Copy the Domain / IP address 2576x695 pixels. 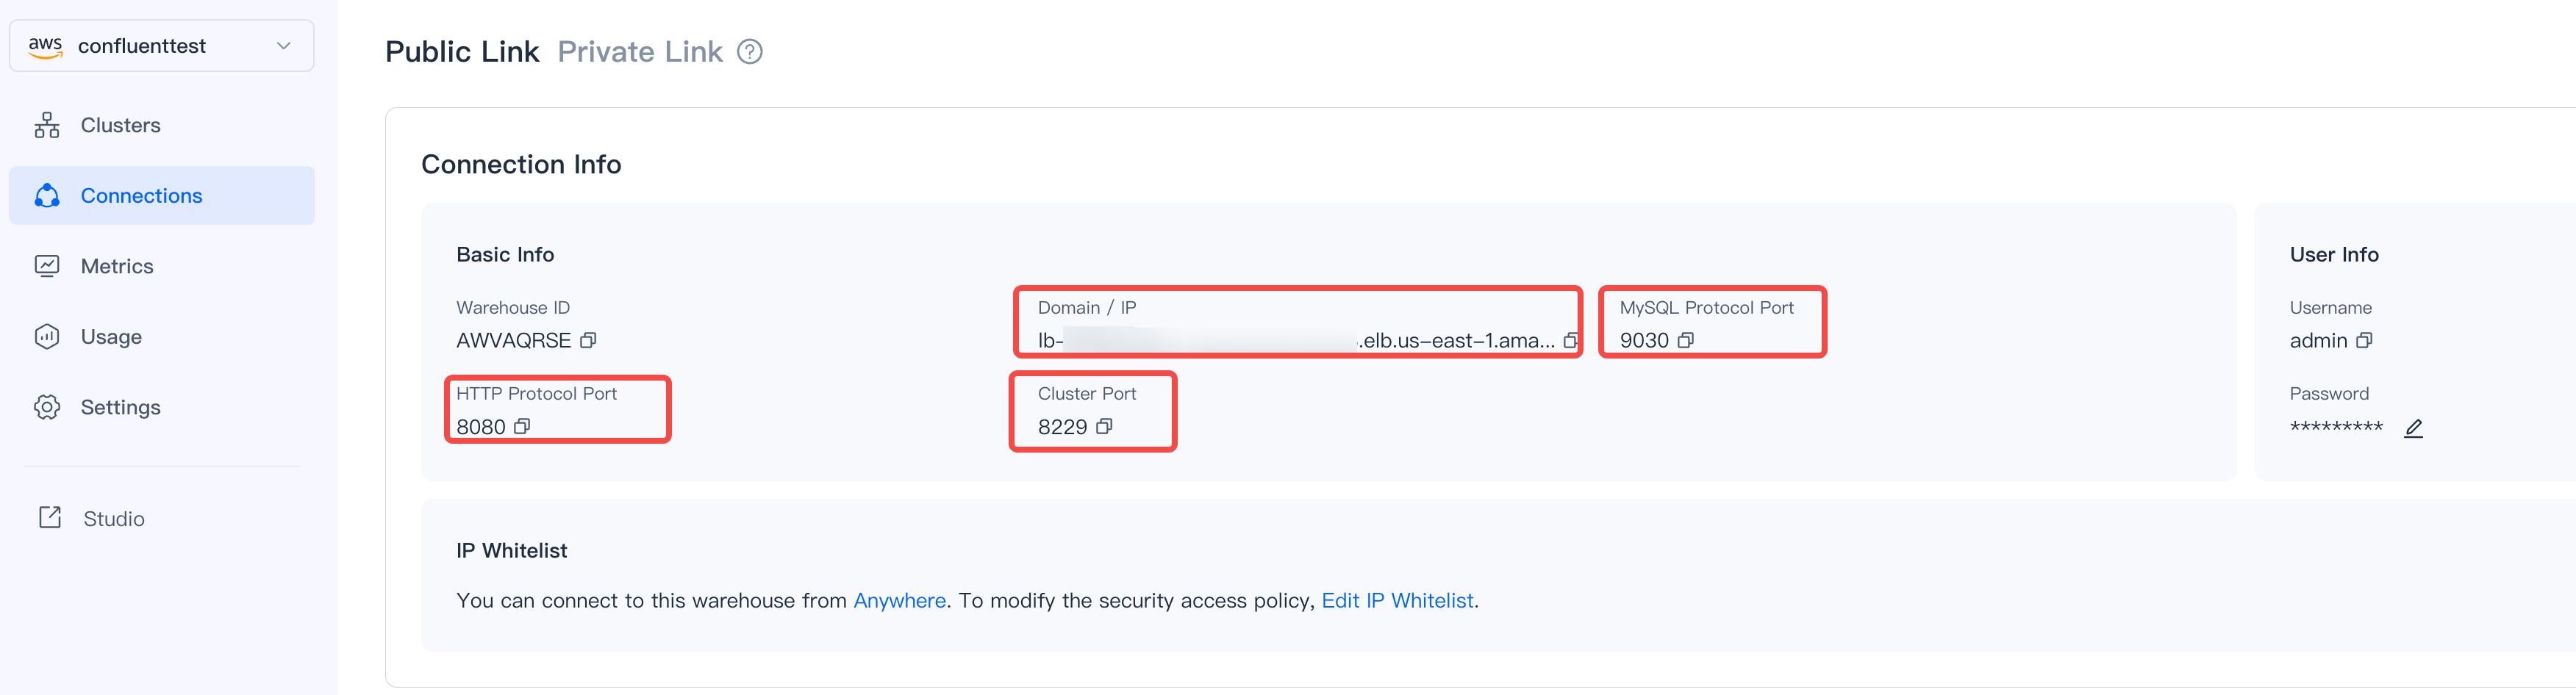point(1570,341)
